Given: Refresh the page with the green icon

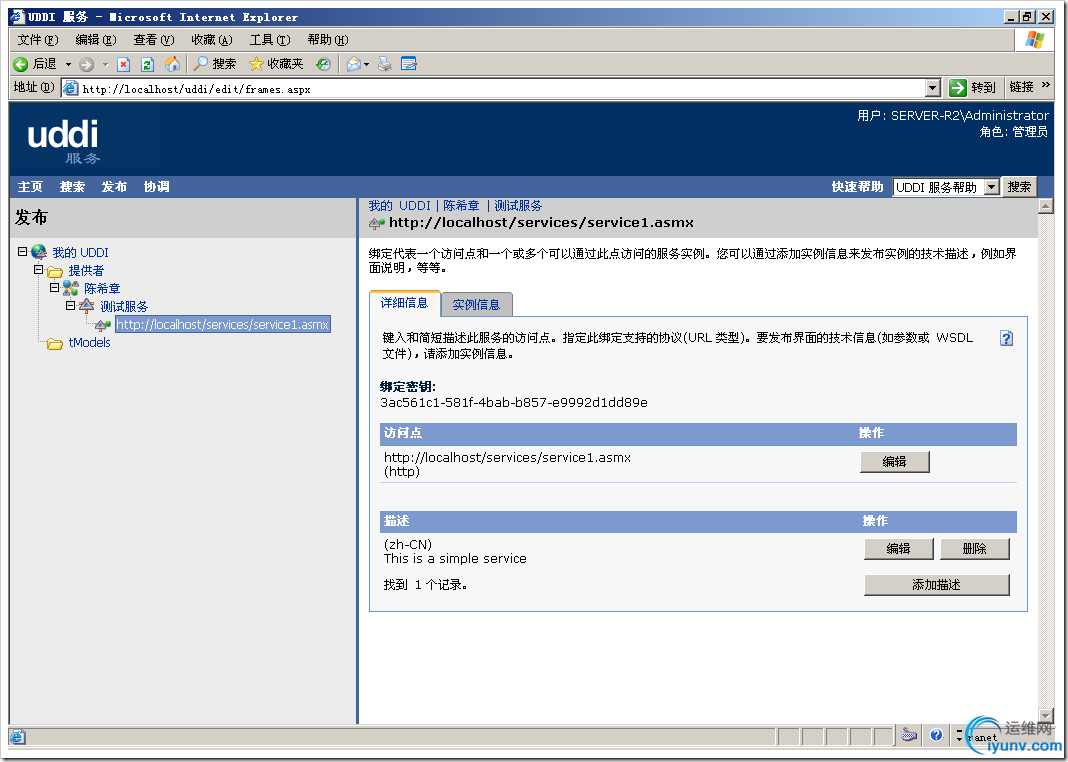Looking at the screenshot, I should pos(147,65).
